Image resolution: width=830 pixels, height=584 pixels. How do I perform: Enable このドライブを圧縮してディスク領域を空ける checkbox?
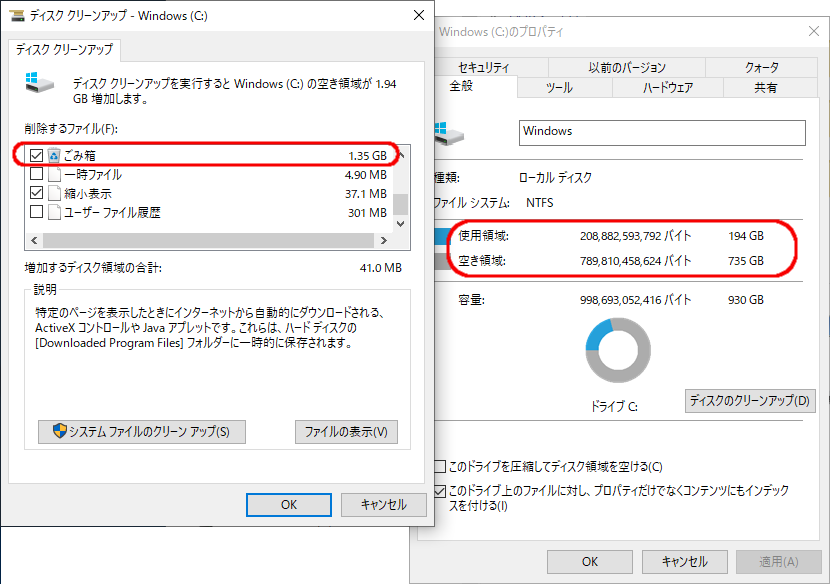(440, 466)
